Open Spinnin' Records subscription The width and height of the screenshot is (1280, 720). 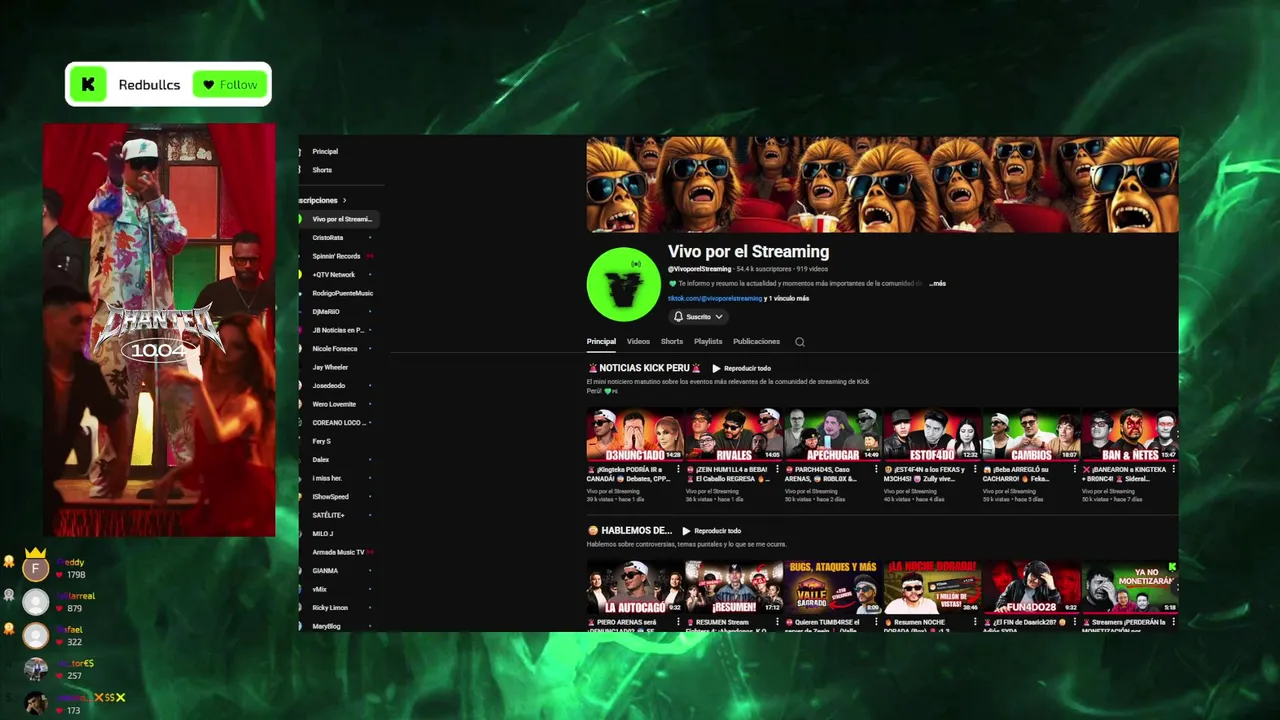tap(338, 256)
